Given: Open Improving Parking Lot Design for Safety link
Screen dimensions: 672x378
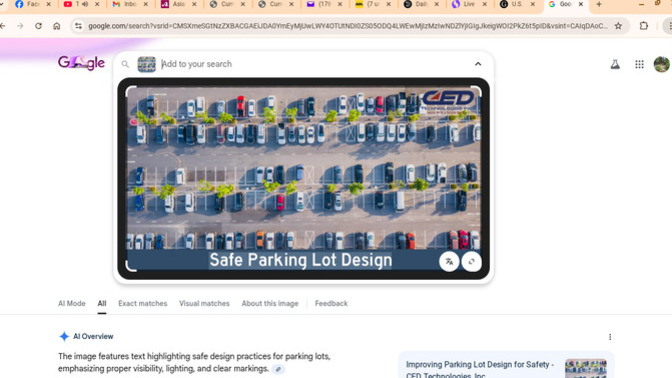Looking at the screenshot, I should click(x=480, y=369).
